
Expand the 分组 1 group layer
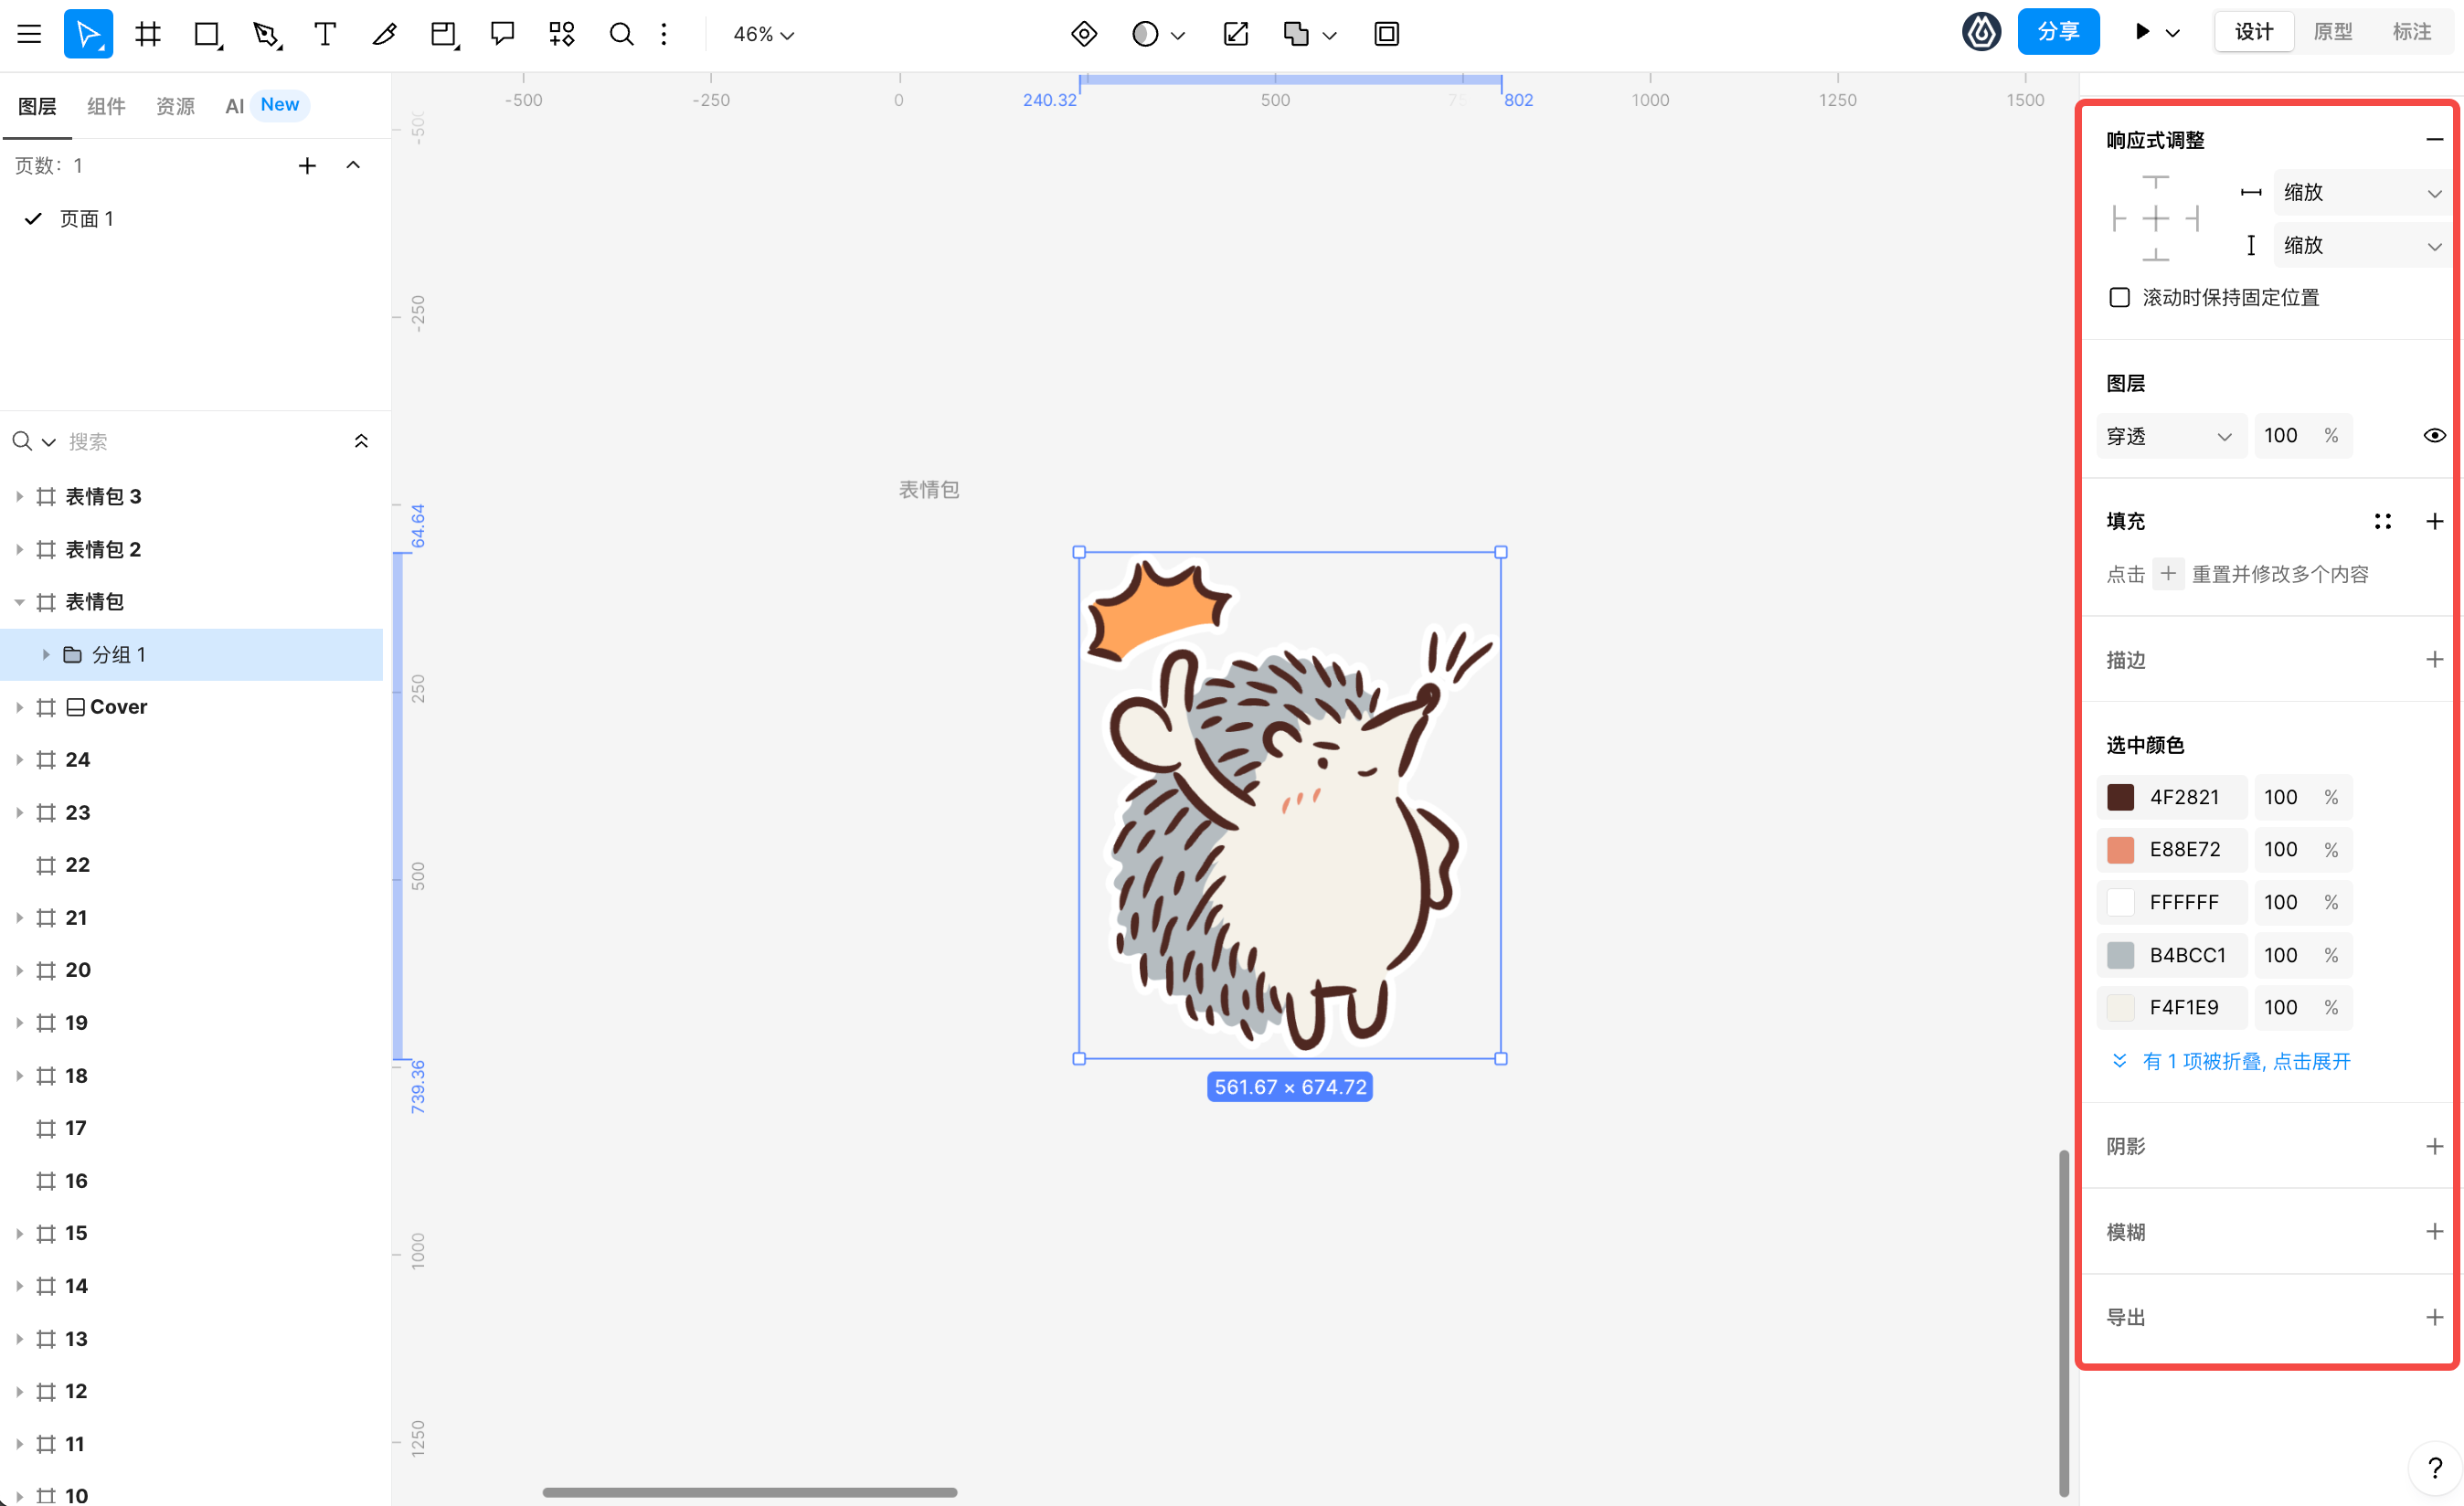(x=46, y=654)
